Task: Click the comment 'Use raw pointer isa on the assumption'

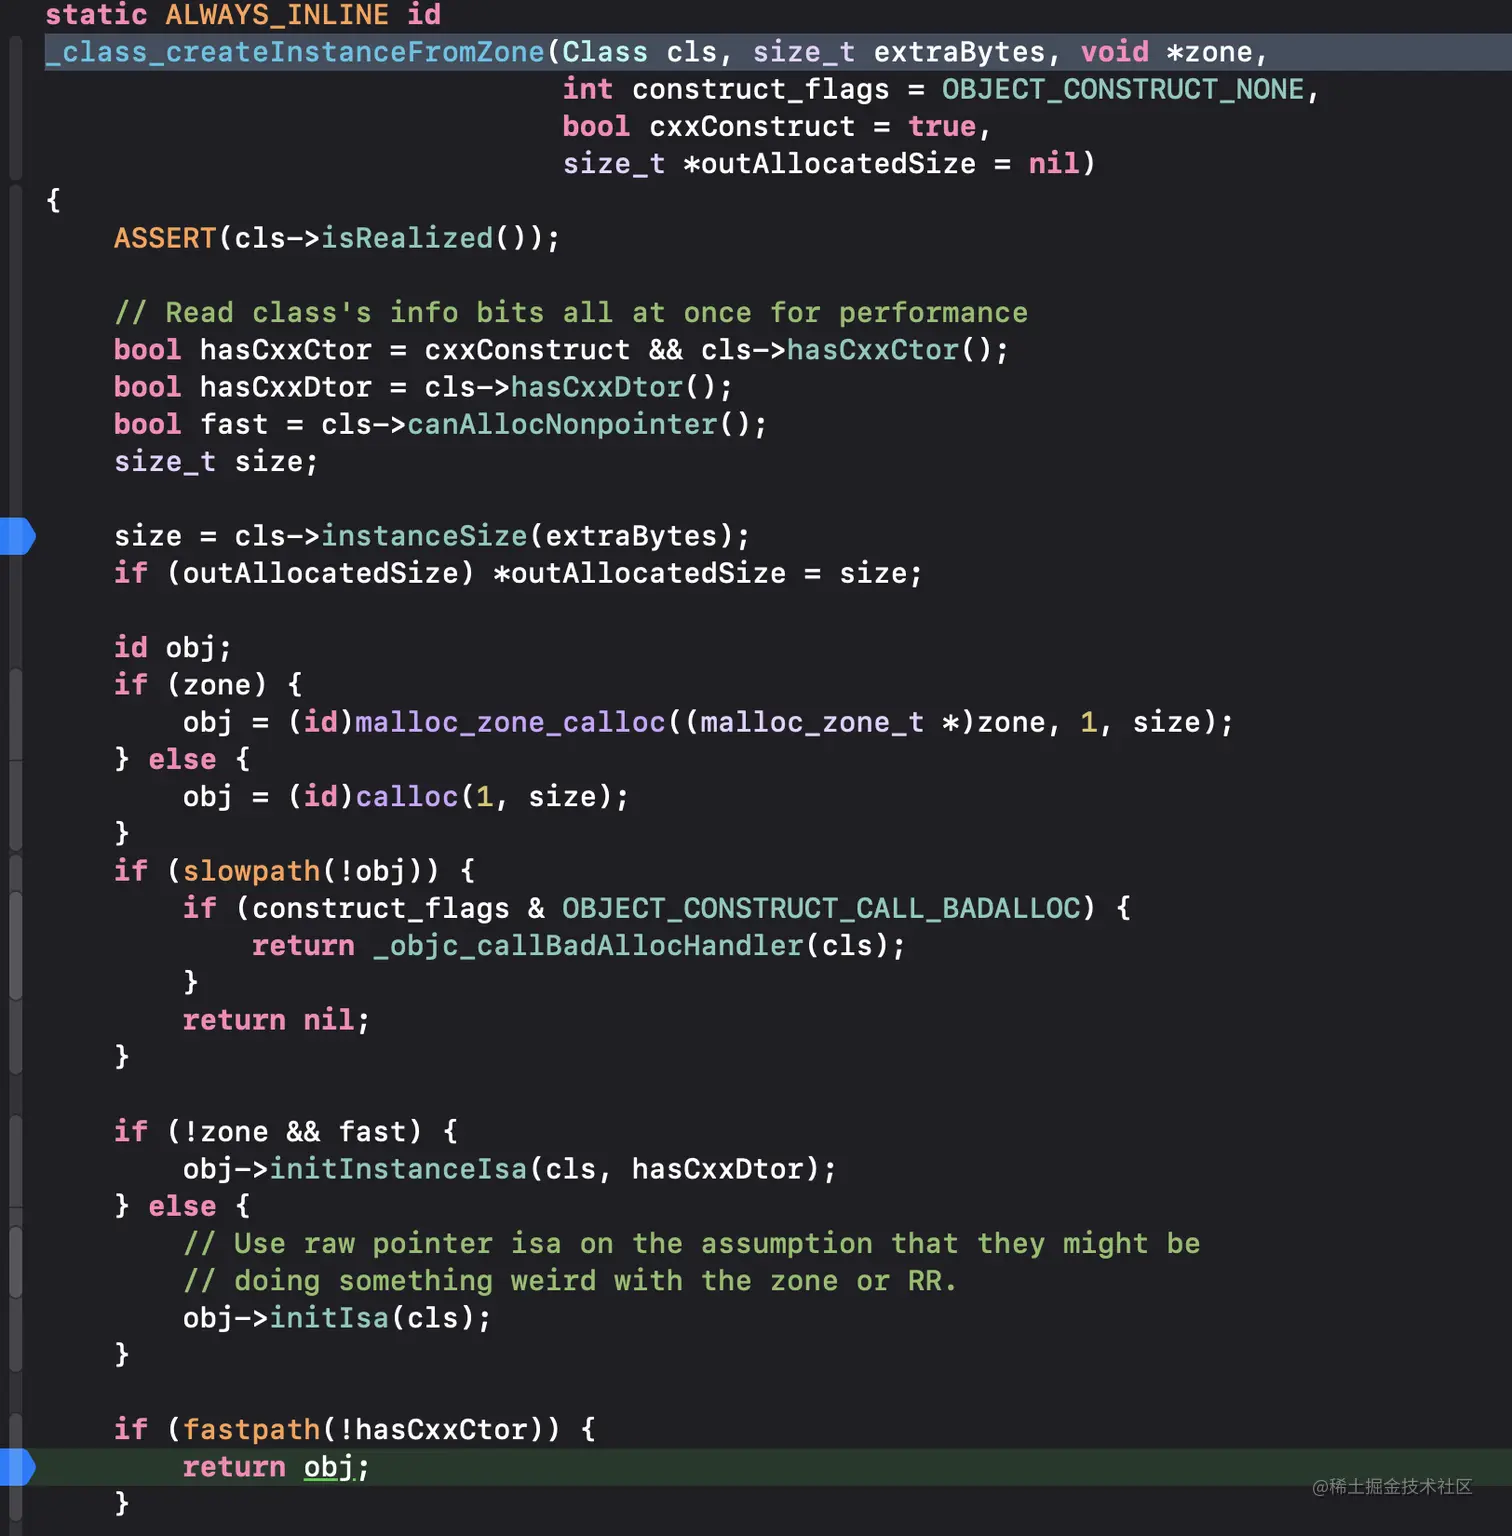Action: 692,1243
